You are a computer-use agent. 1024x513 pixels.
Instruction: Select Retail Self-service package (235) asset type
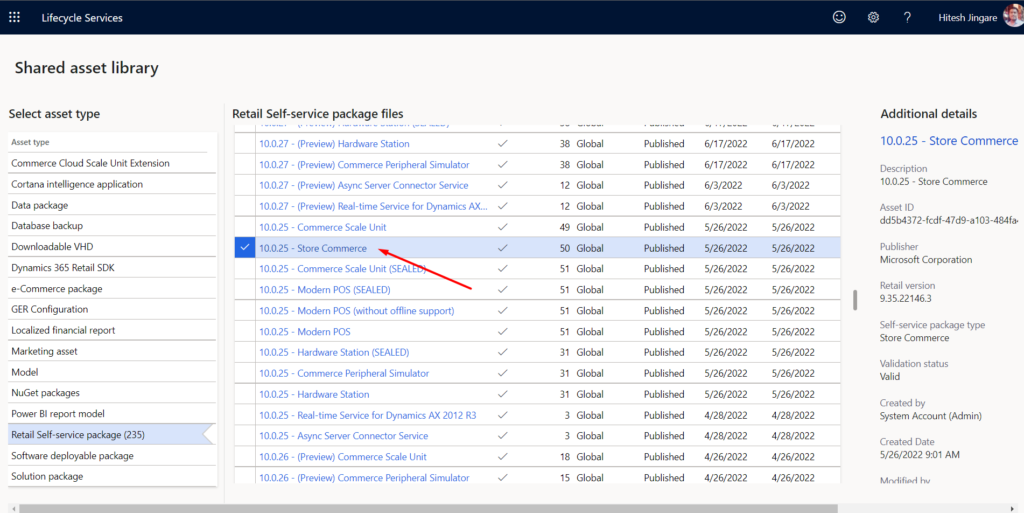point(112,435)
